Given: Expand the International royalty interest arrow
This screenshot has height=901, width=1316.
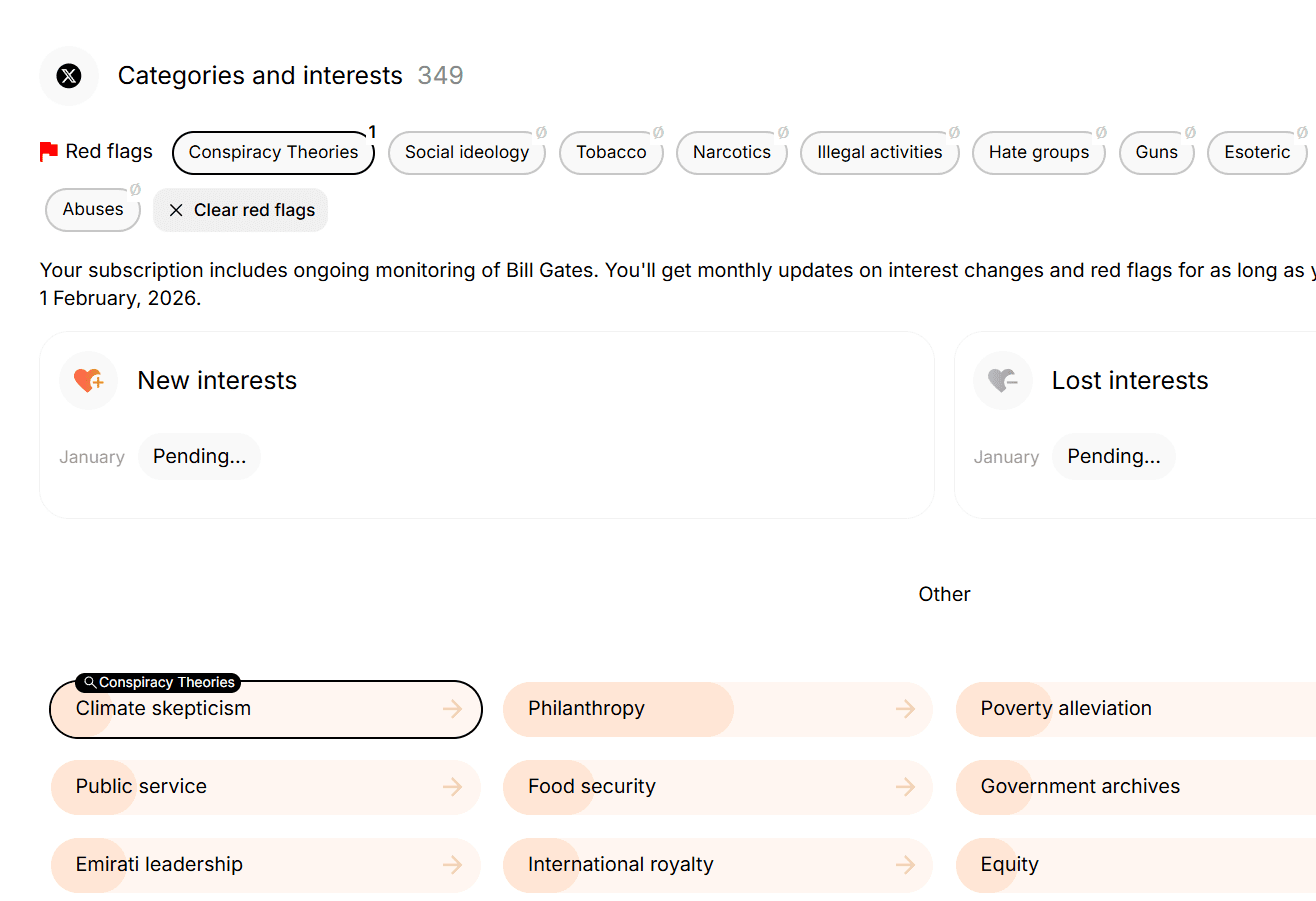Looking at the screenshot, I should (x=906, y=865).
